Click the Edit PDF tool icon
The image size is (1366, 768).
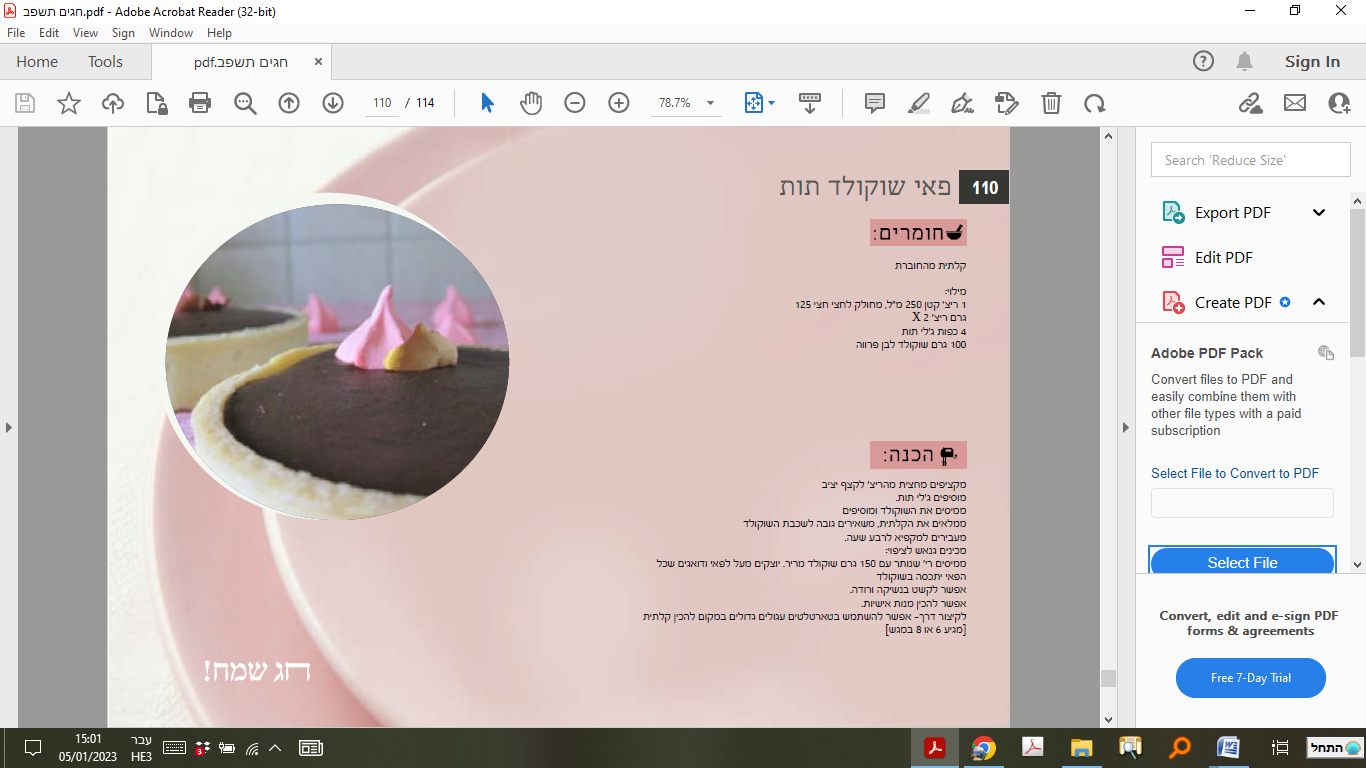coord(1173,257)
